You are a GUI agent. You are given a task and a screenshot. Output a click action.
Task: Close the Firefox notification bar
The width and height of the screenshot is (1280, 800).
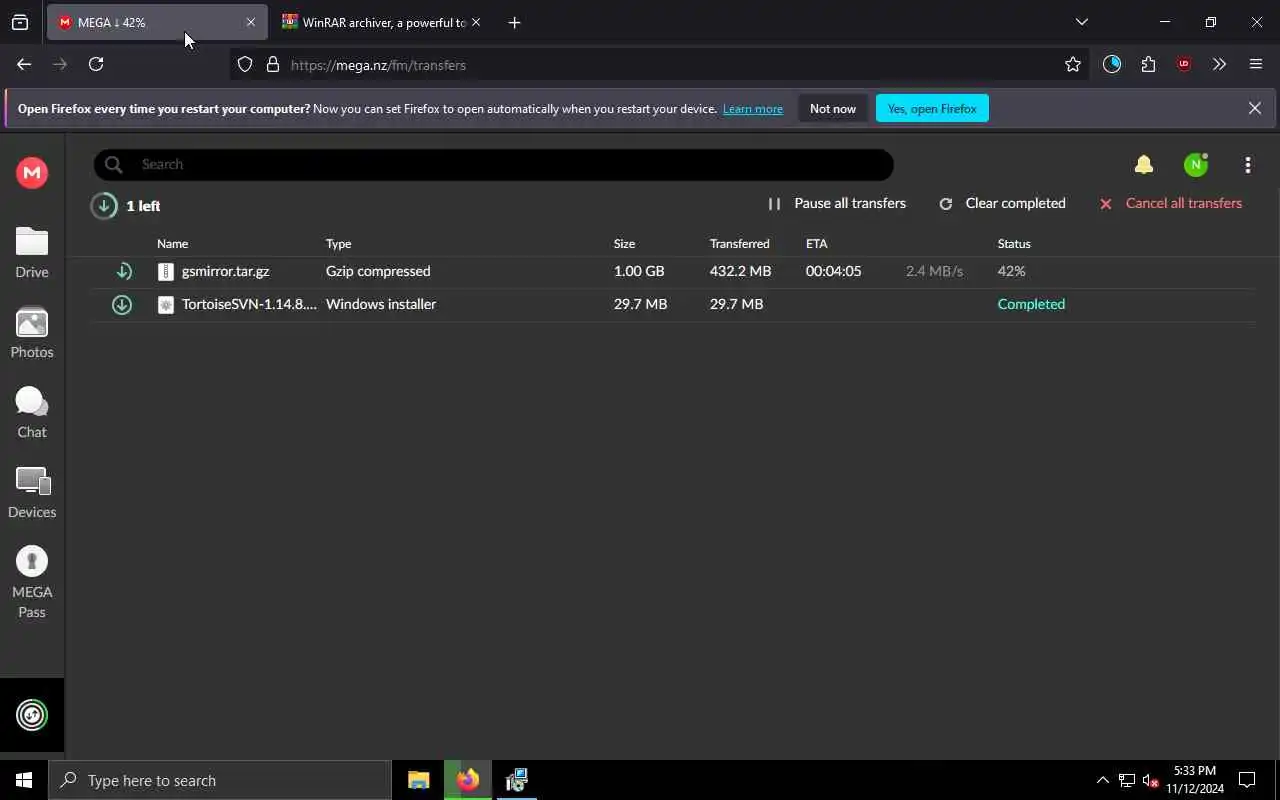coord(1254,108)
